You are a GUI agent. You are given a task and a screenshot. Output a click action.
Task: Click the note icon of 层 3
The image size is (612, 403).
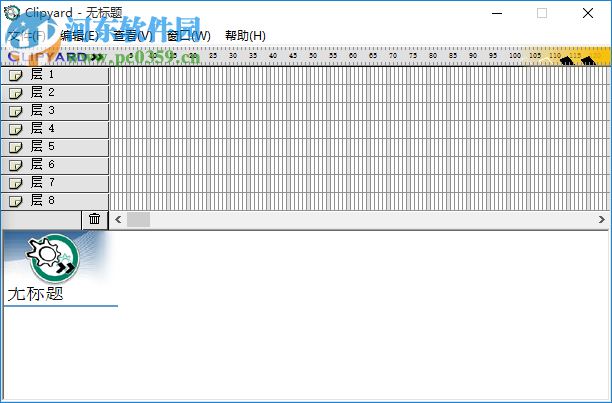click(16, 112)
